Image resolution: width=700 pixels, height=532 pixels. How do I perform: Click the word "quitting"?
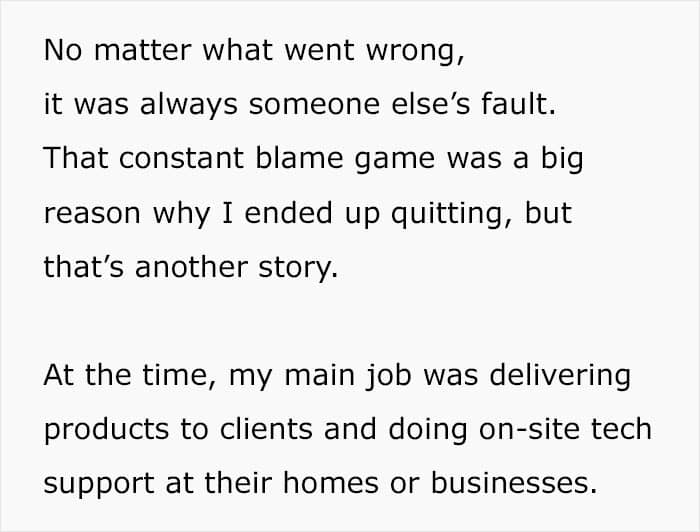446,215
